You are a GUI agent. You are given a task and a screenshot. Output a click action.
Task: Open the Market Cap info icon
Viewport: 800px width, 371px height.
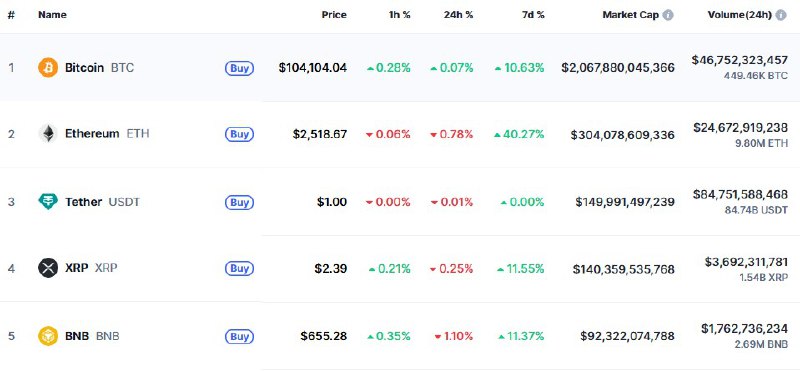click(667, 15)
